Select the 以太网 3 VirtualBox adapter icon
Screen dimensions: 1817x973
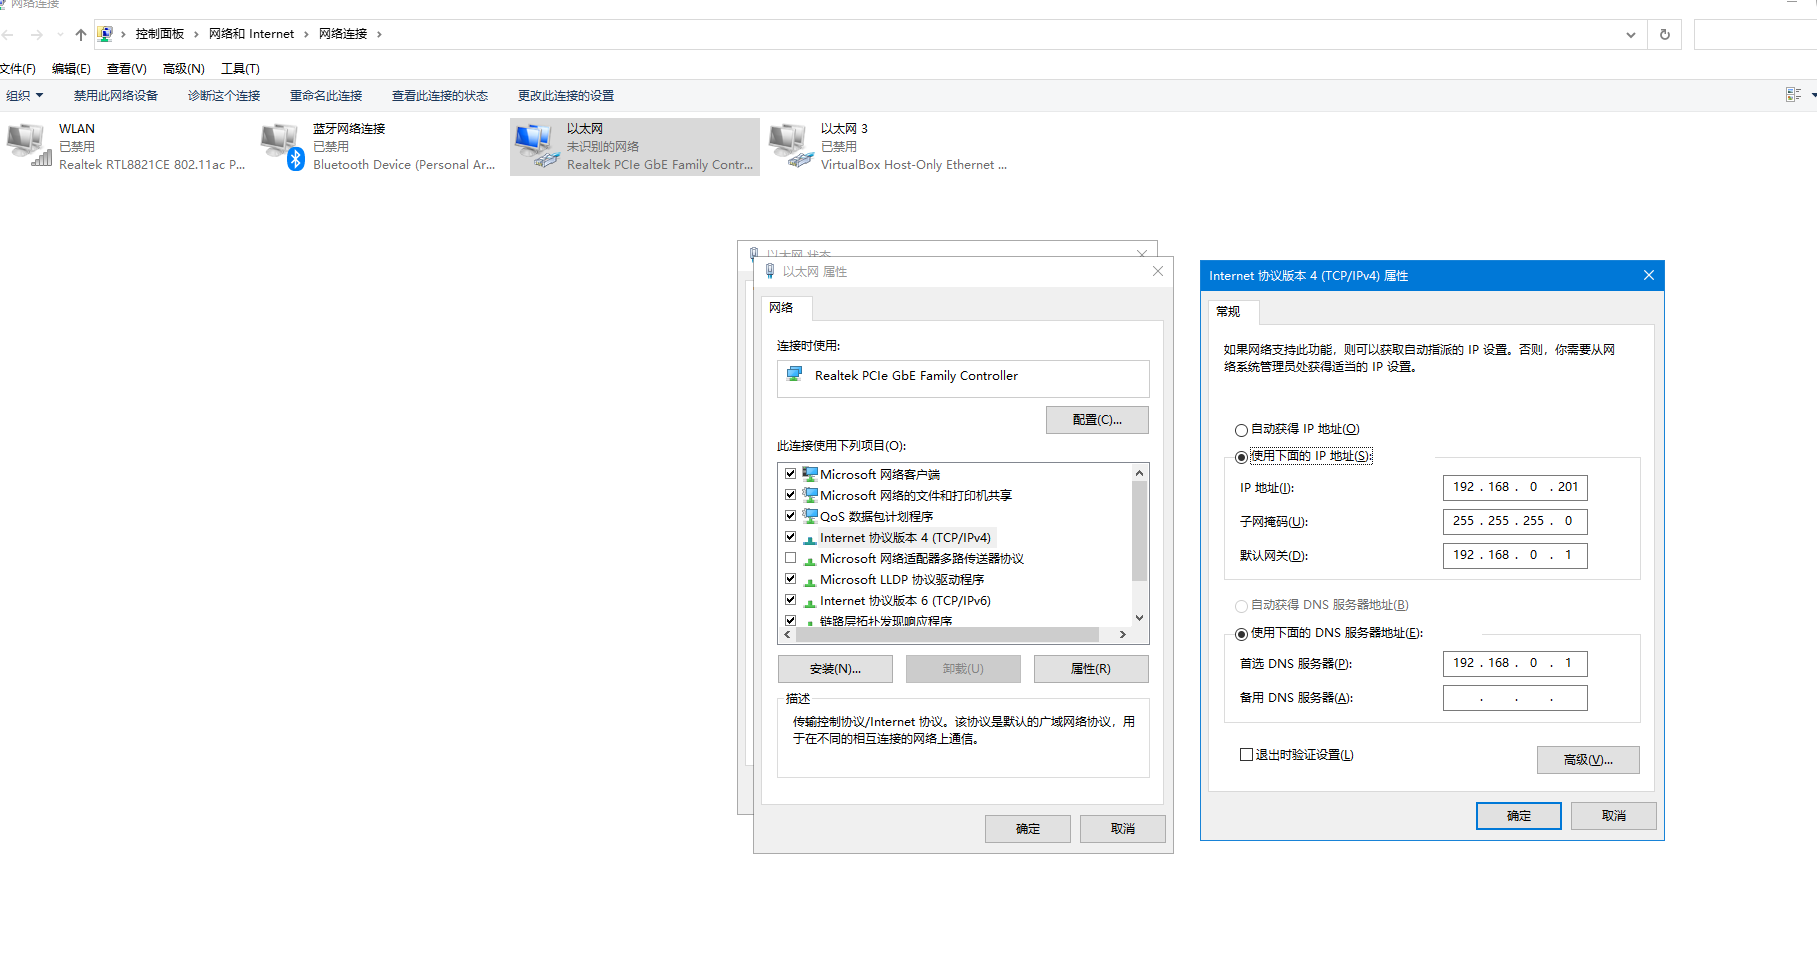click(x=790, y=146)
